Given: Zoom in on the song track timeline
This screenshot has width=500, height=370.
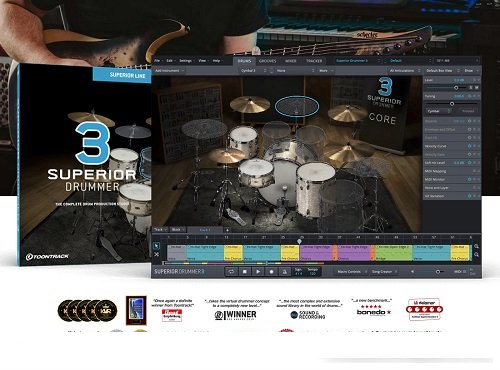Looking at the screenshot, I should pyautogui.click(x=477, y=246).
